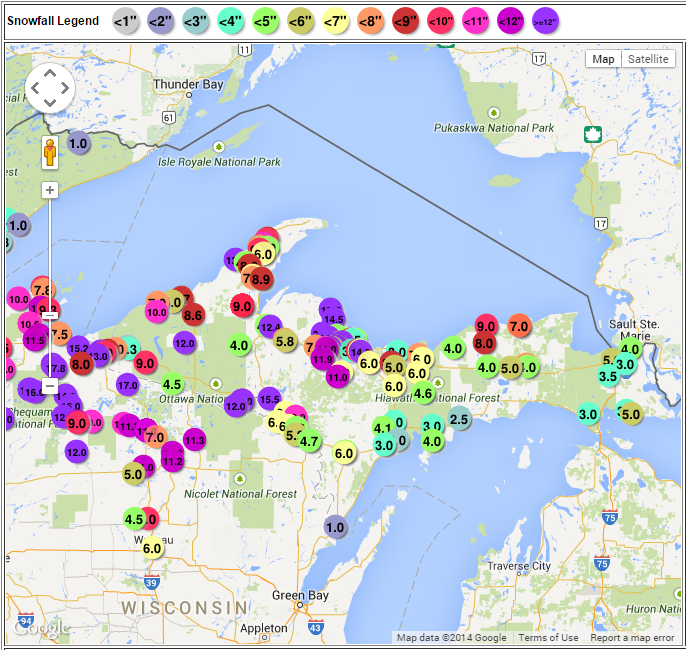Click the 4.7 green snowfall marker
Image resolution: width=686 pixels, height=650 pixels.
pyautogui.click(x=309, y=441)
